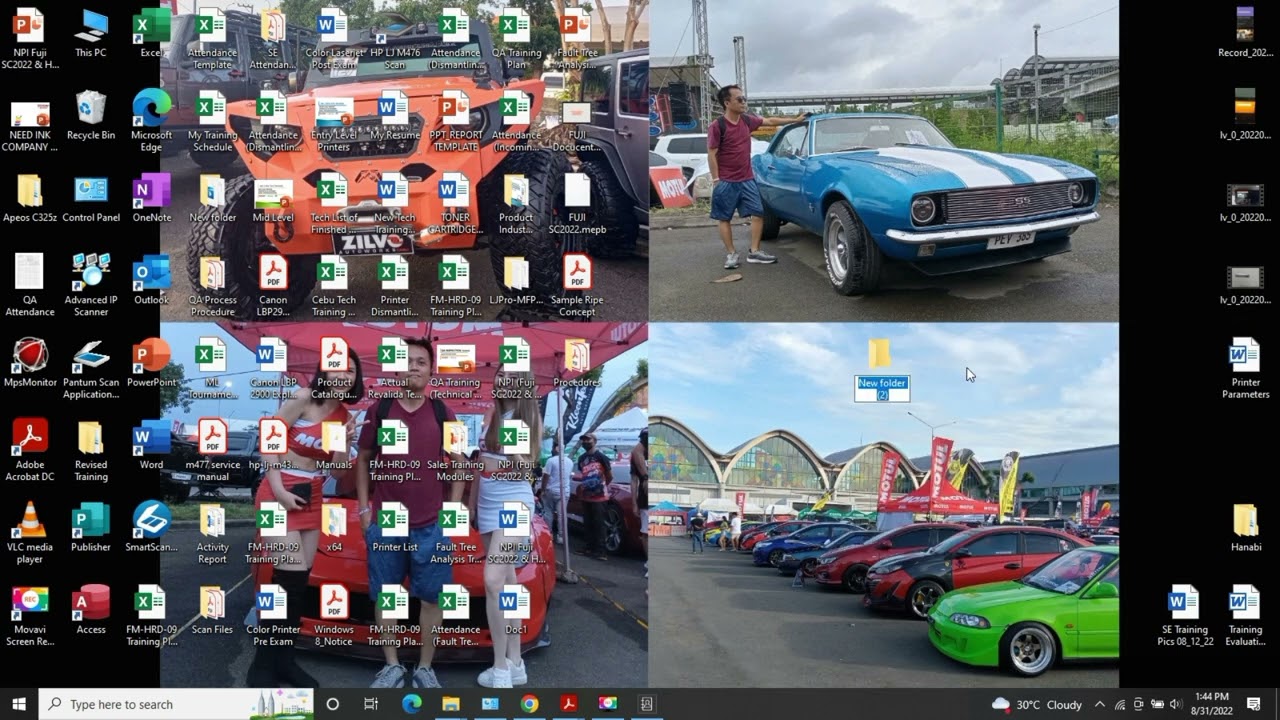1280x720 pixels.
Task: Select the QA Attendance document
Action: point(30,286)
